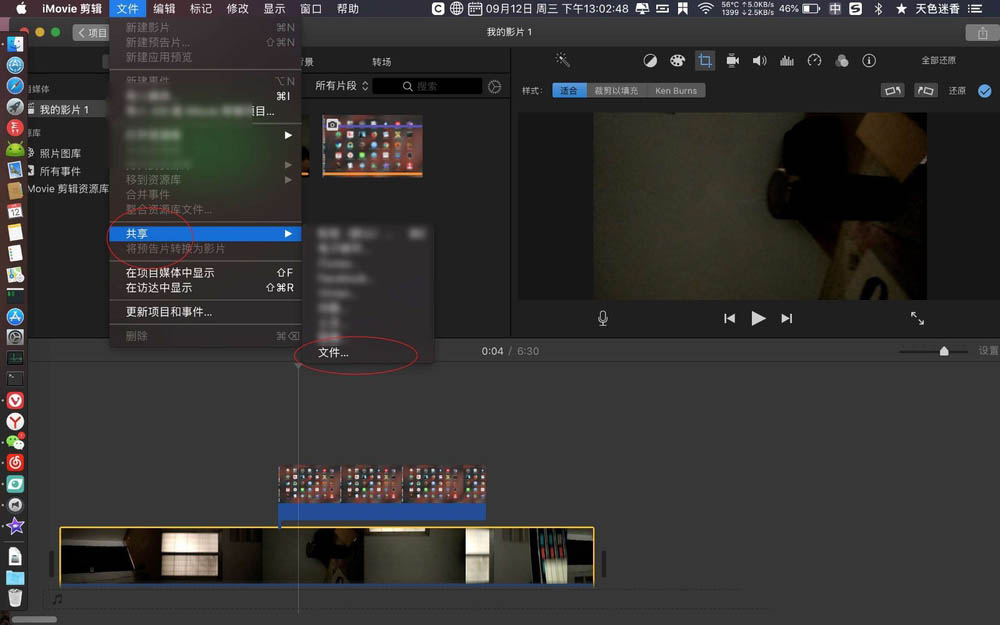Image resolution: width=1000 pixels, height=625 pixels.
Task: Open the 标记 menu
Action: (201, 8)
